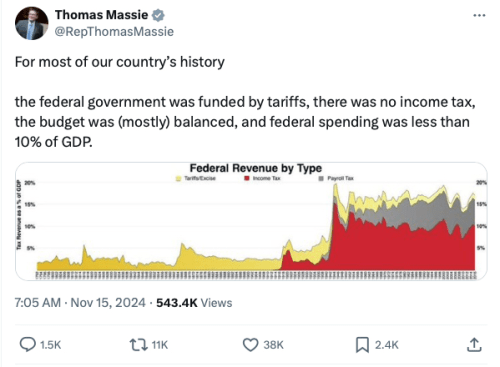500x367 pixels.
Task: Click the yellow Tariffs/Excise legend swatch
Action: (x=178, y=179)
